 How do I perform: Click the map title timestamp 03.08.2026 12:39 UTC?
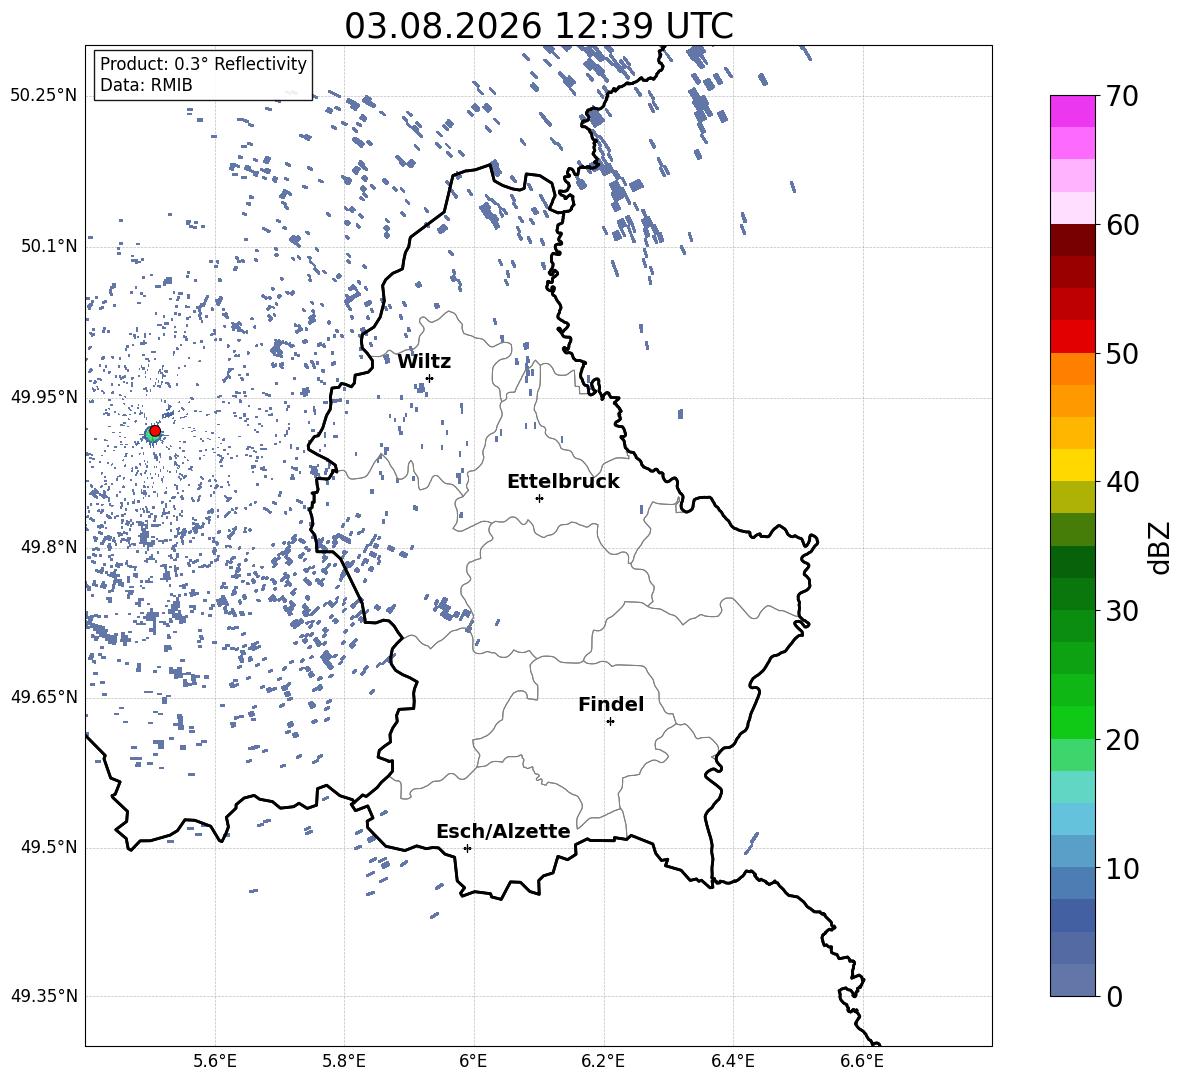point(538,26)
